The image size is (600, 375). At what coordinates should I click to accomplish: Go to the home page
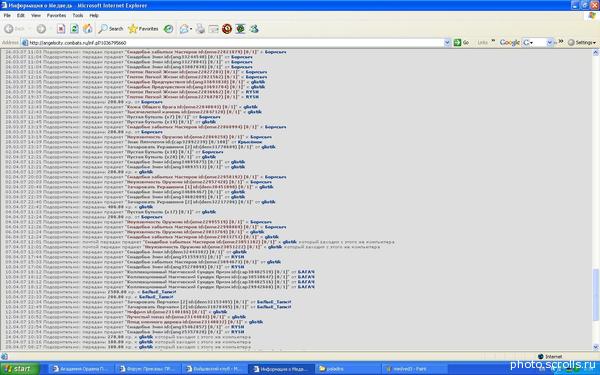click(x=88, y=29)
